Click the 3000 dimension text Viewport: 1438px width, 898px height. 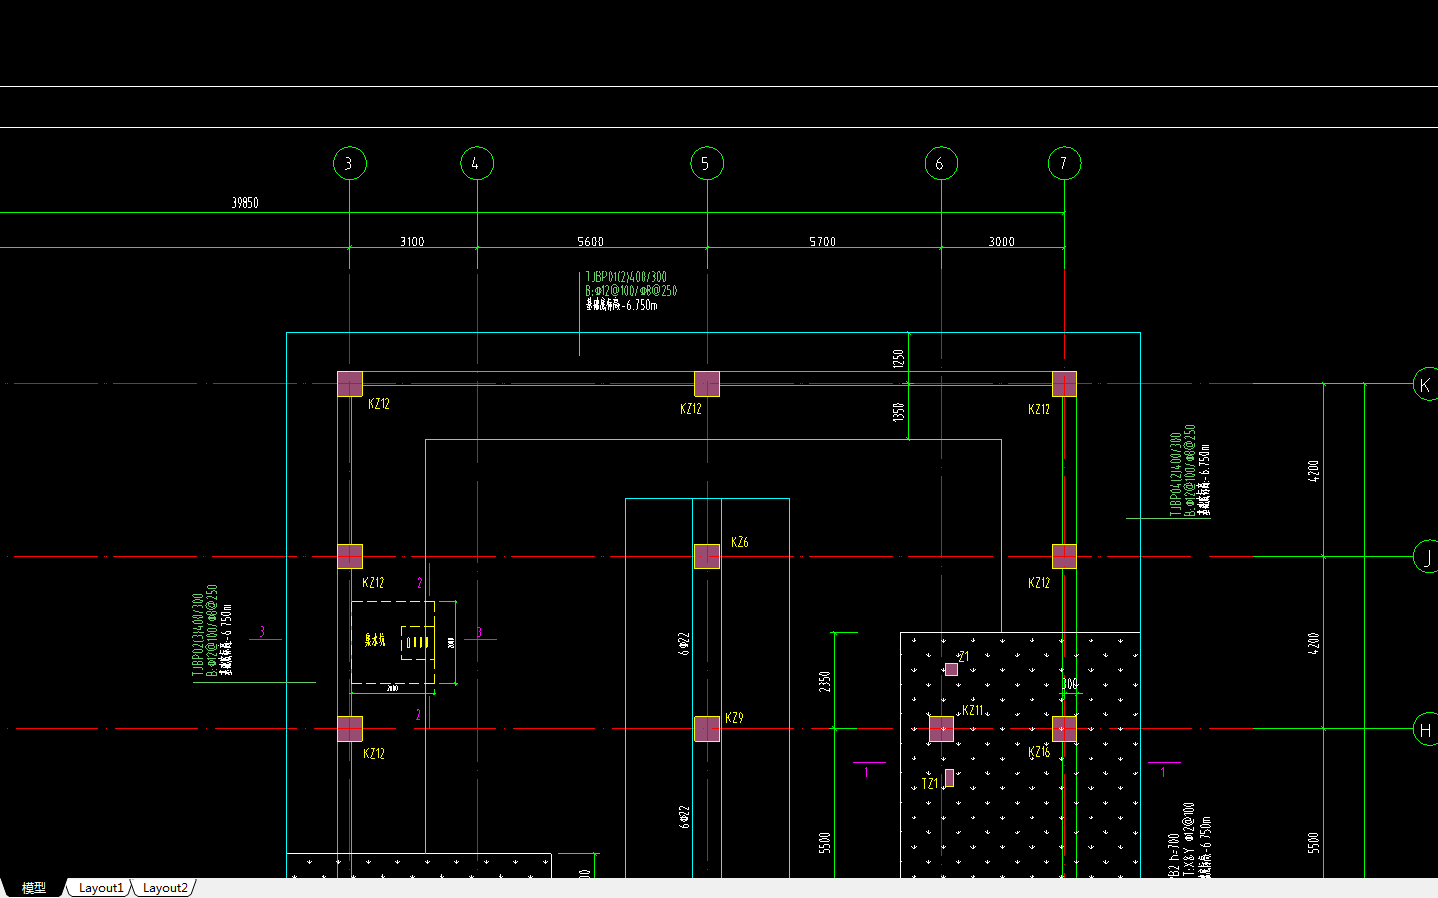pos(1001,241)
